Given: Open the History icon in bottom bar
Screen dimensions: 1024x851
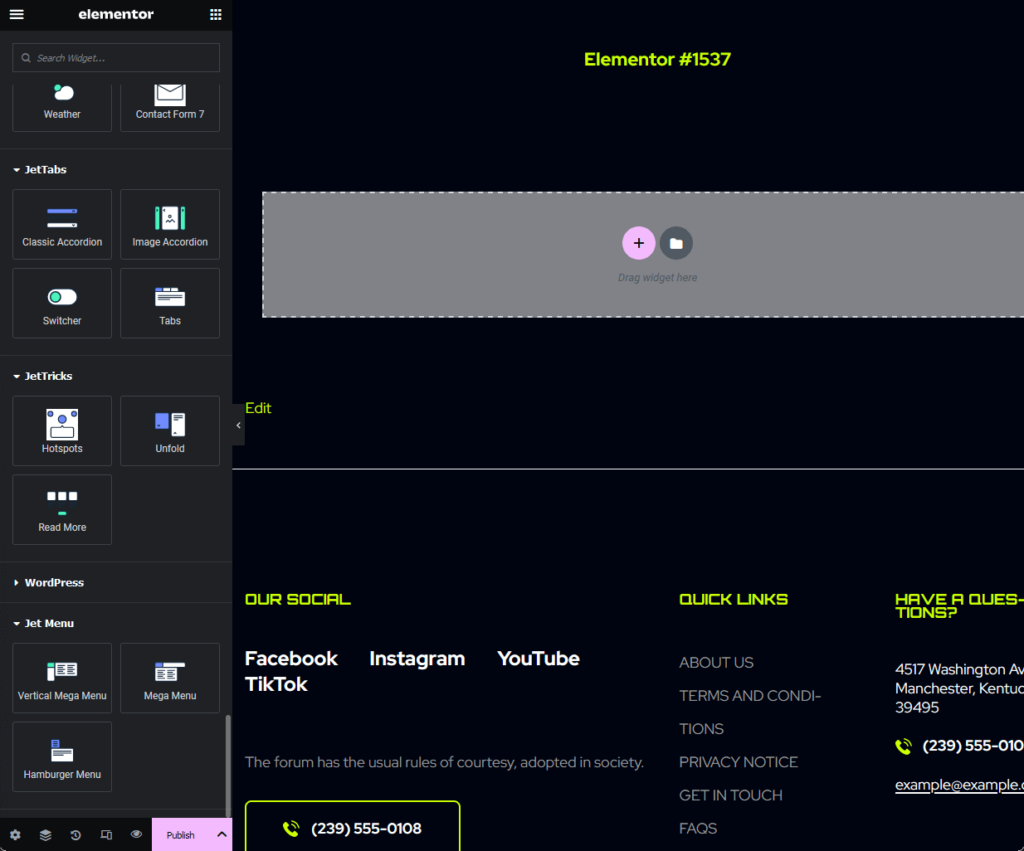Looking at the screenshot, I should pyautogui.click(x=76, y=835).
